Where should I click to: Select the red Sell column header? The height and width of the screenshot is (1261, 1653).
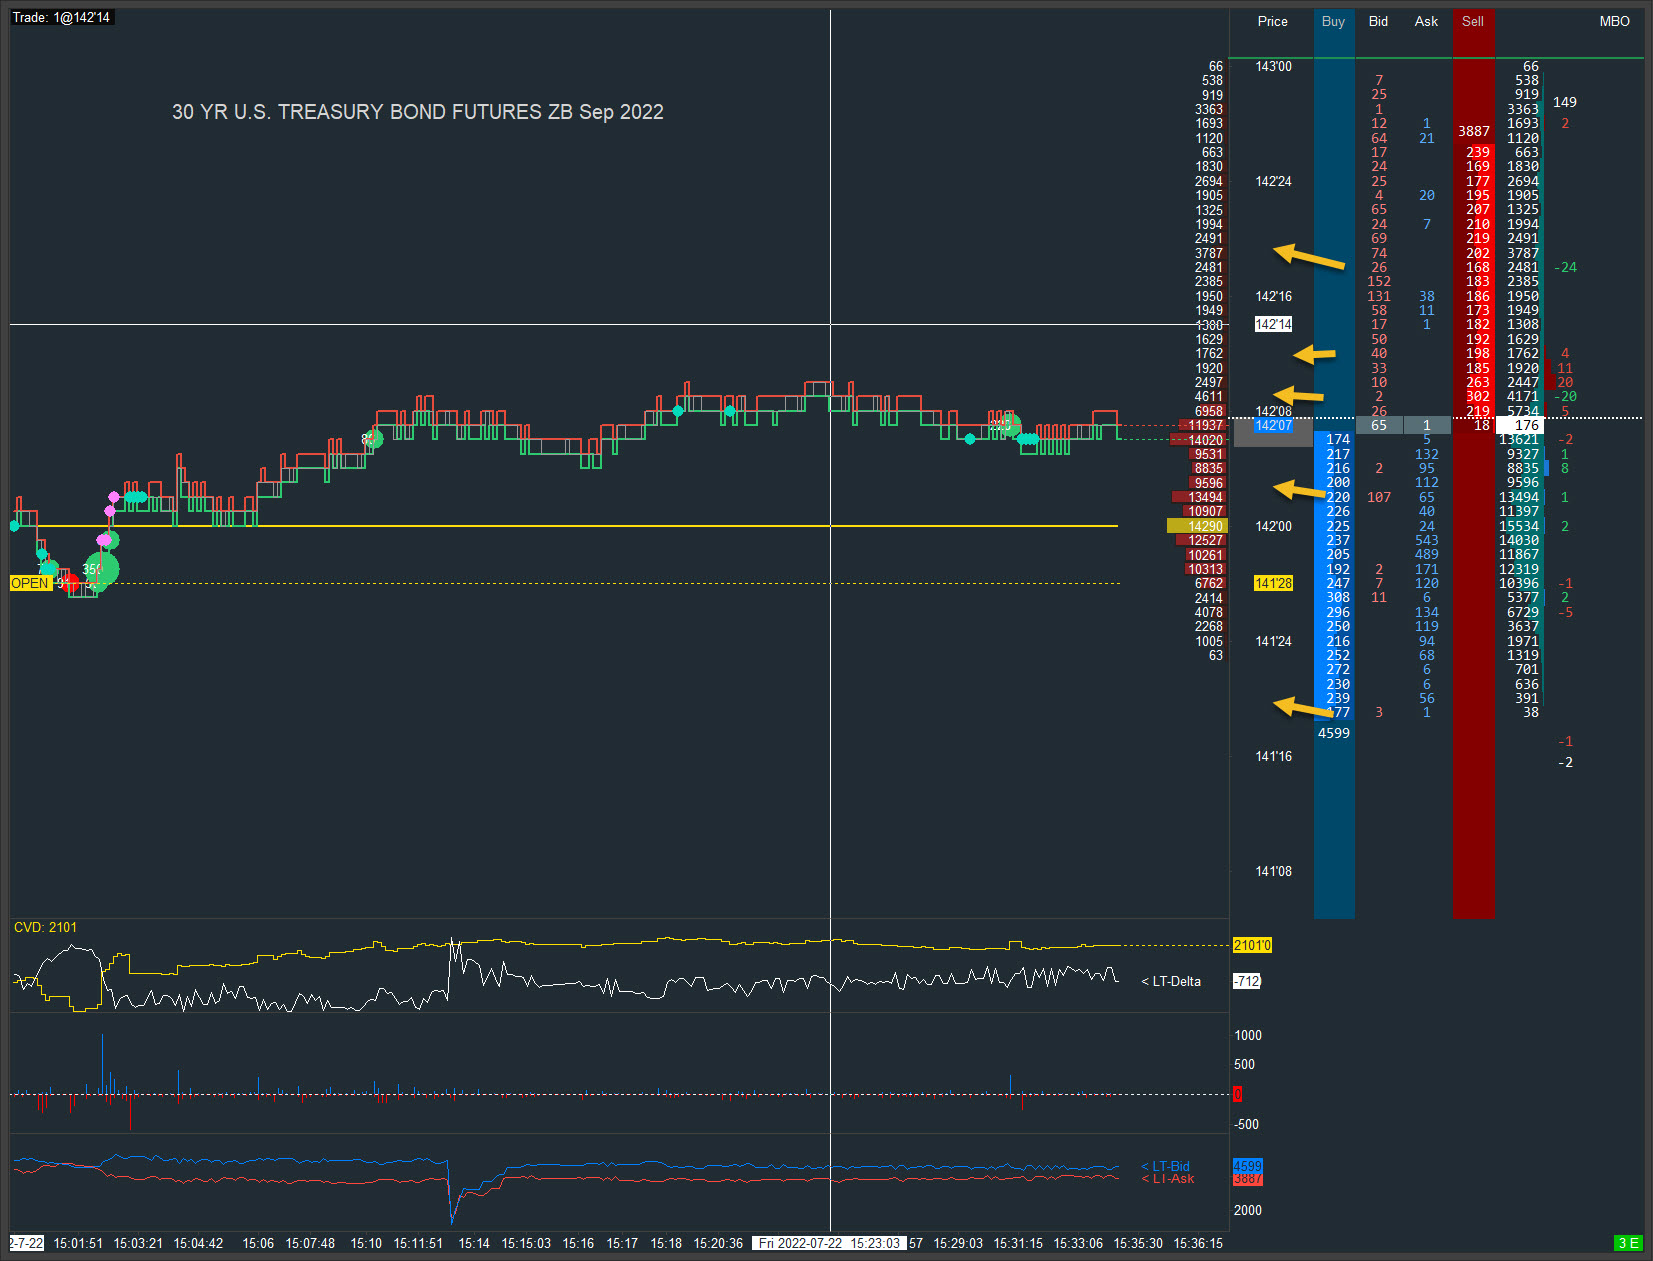tap(1473, 21)
